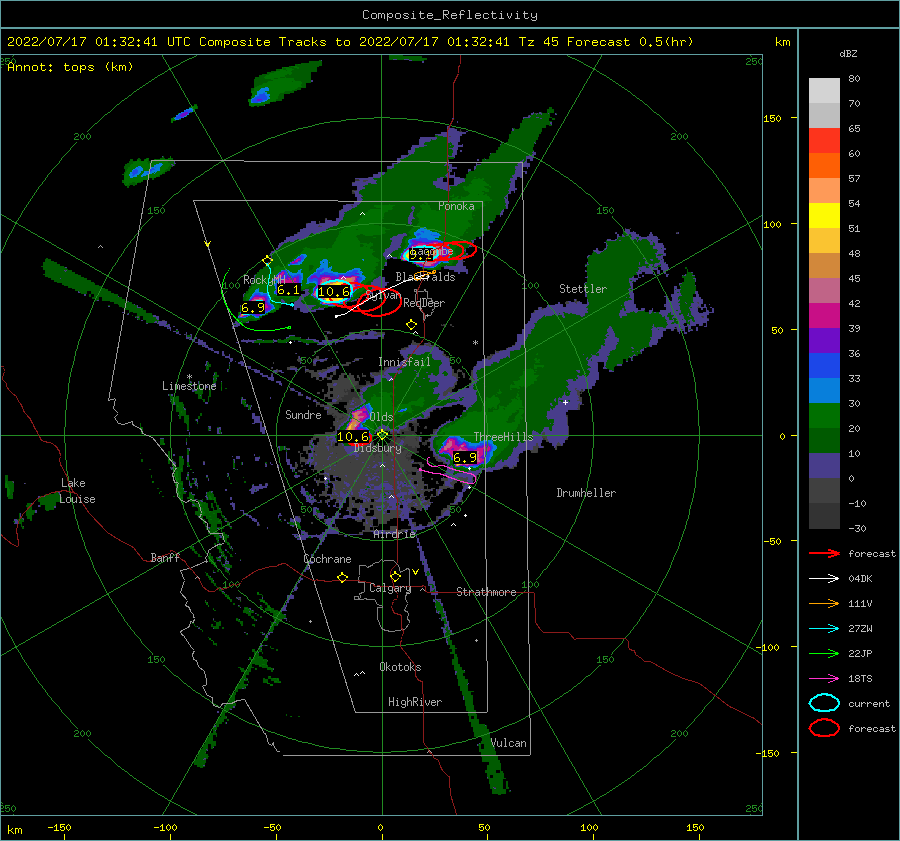
Task: Click the red forecast arrow in legend
Action: click(x=824, y=553)
